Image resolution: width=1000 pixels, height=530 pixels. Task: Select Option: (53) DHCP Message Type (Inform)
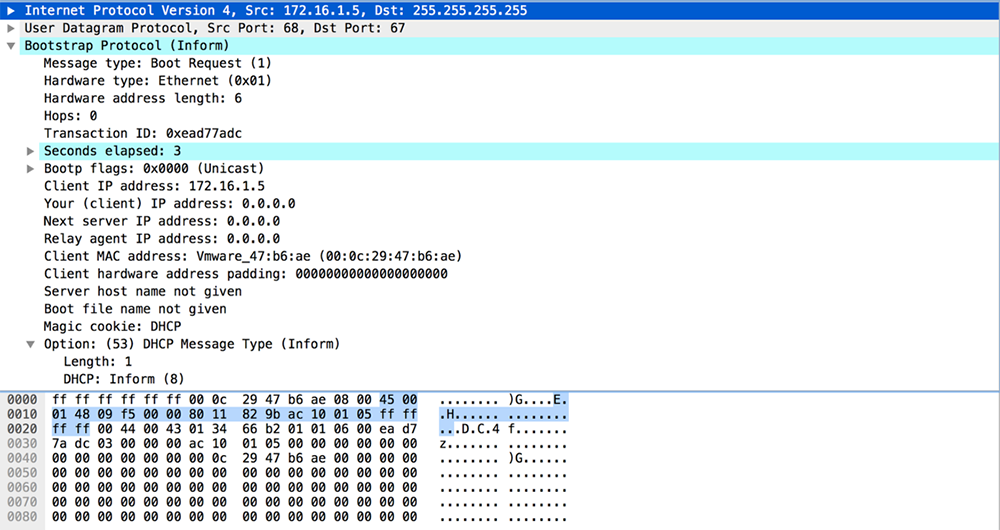click(x=192, y=344)
